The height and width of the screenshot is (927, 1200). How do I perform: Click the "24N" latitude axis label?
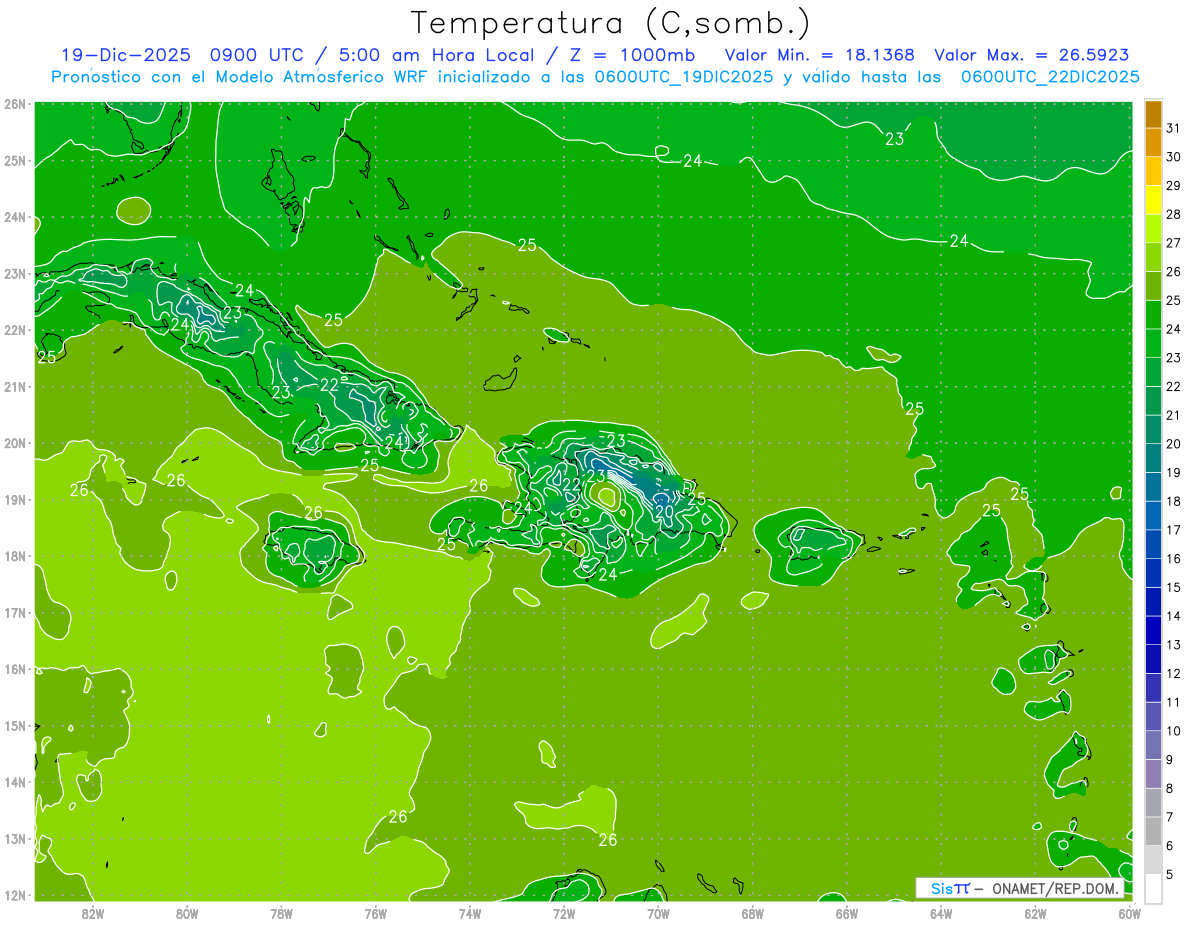pyautogui.click(x=15, y=217)
